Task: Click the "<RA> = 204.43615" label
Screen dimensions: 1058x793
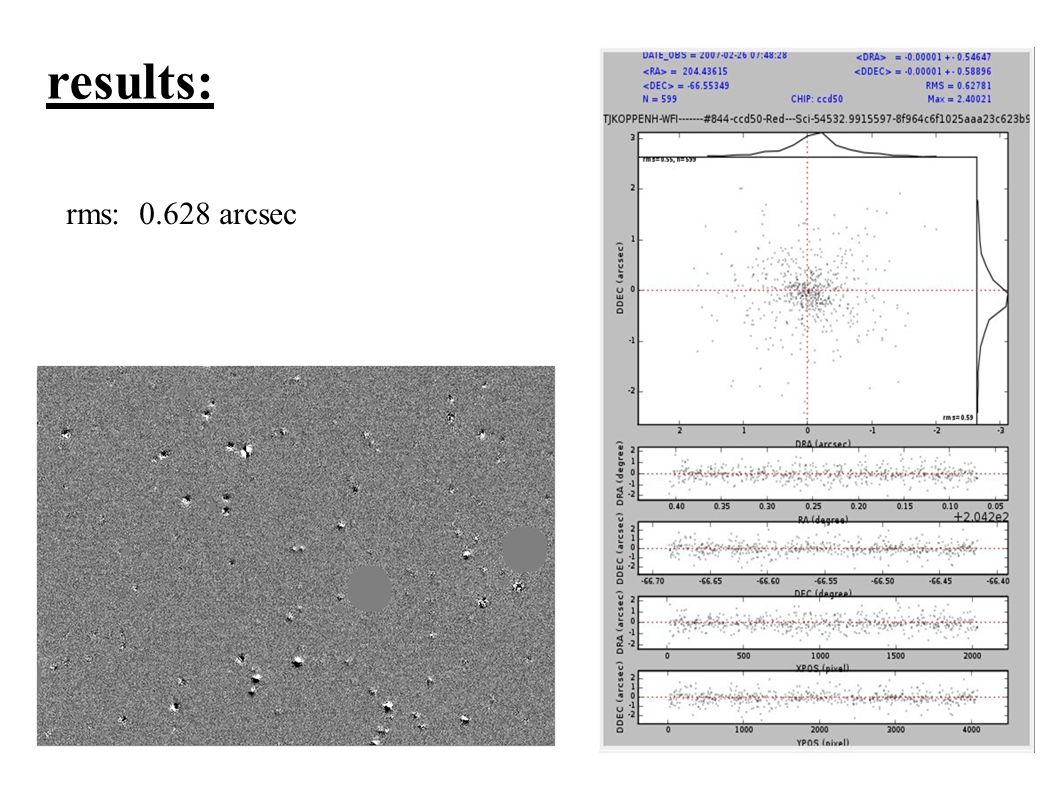Action: [685, 71]
